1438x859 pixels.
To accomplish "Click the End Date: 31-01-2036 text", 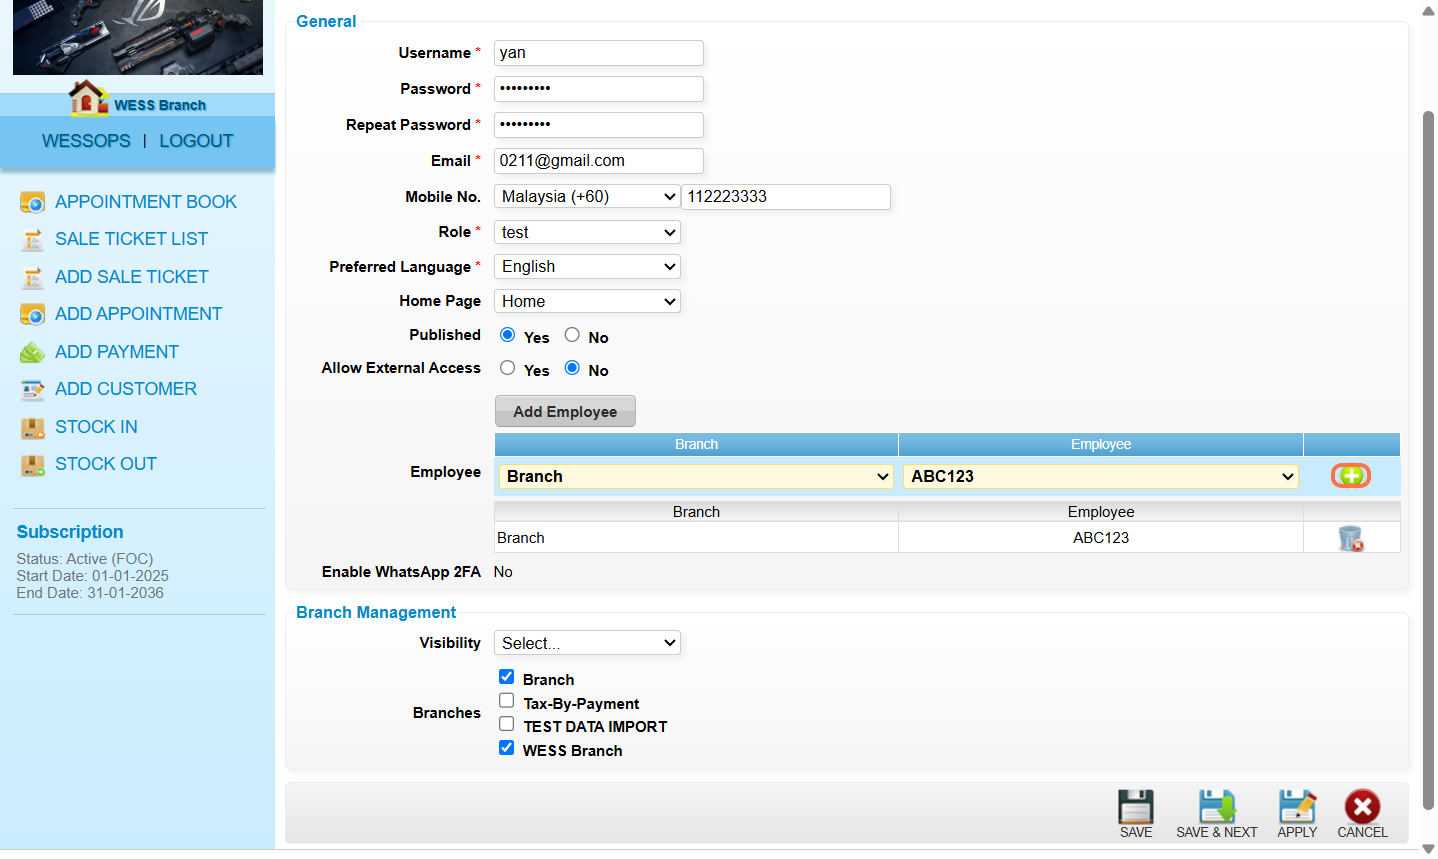I will pos(90,593).
